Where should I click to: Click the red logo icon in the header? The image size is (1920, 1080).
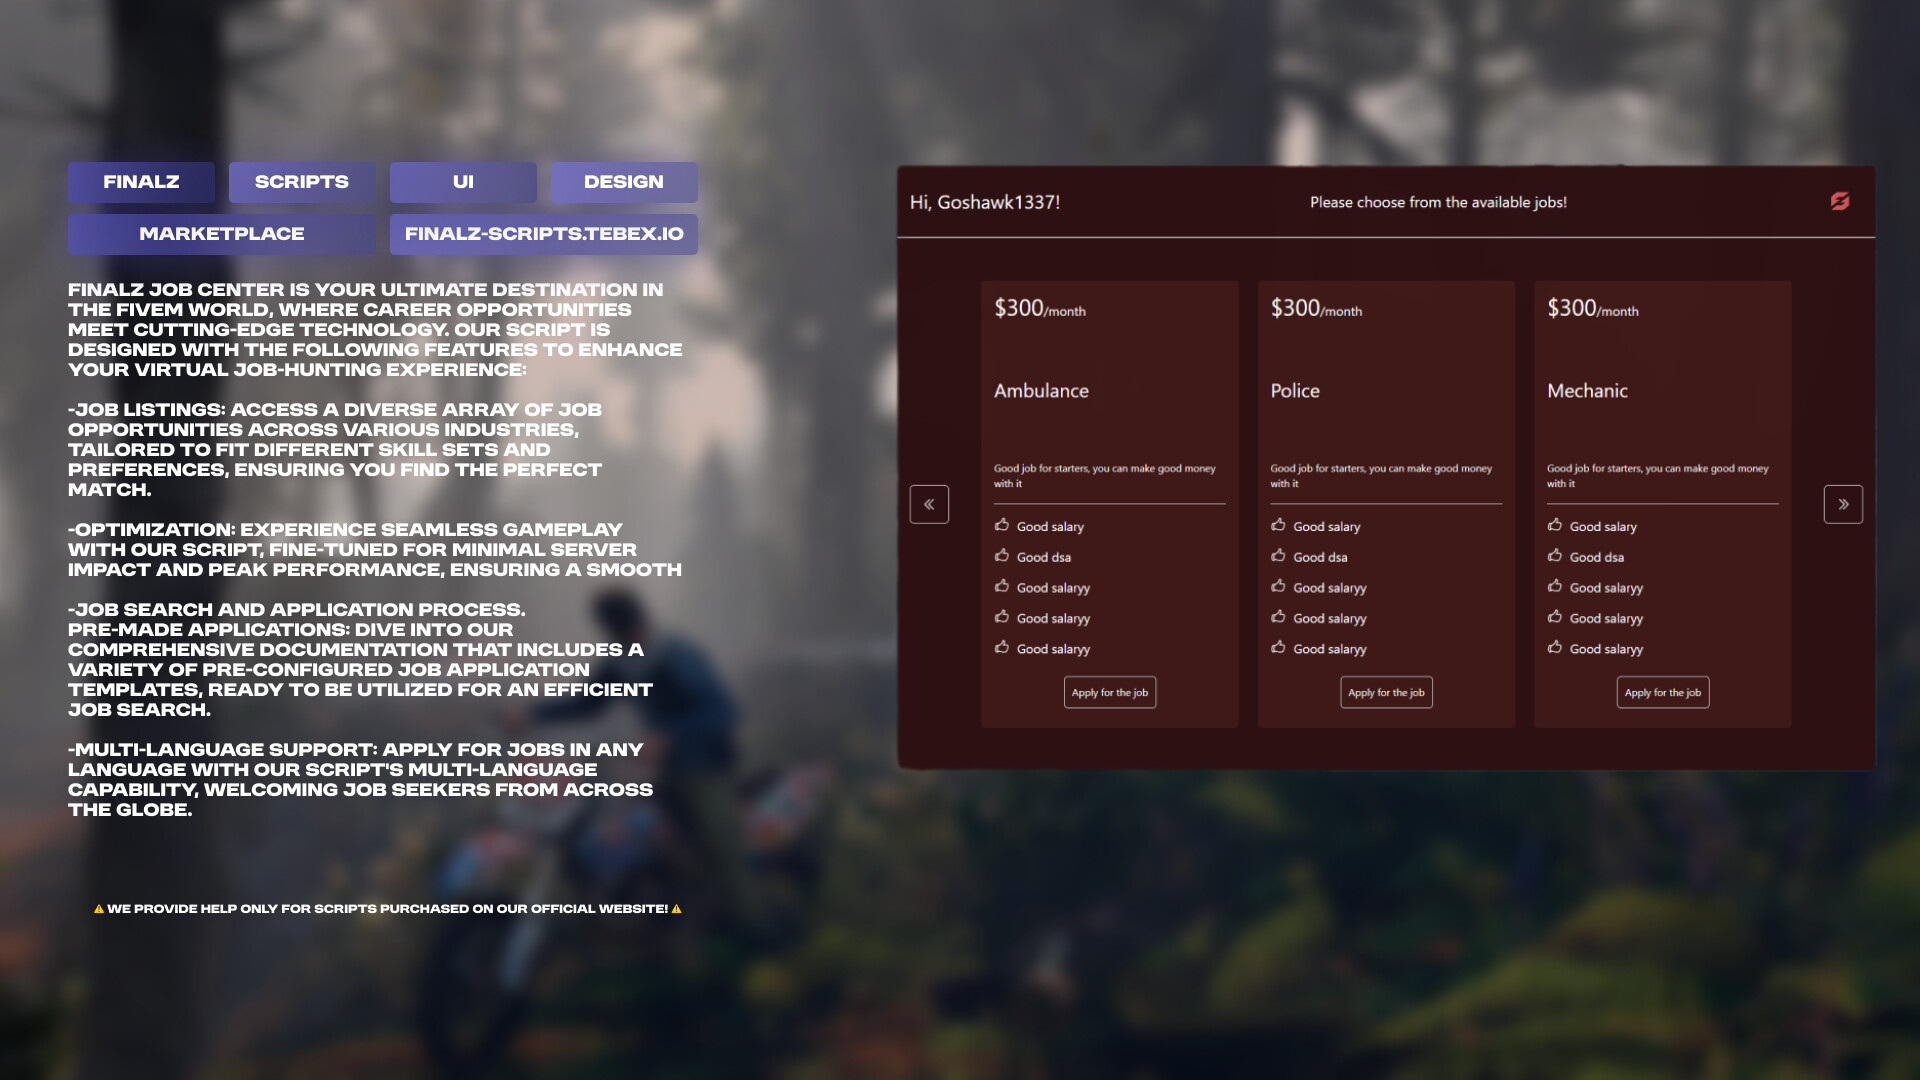(x=1839, y=201)
